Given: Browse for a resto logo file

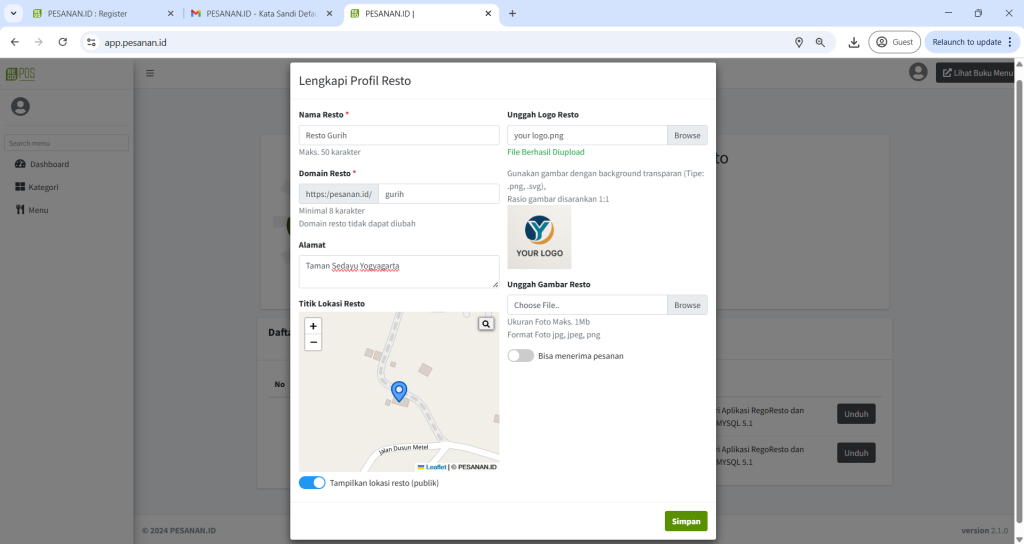Looking at the screenshot, I should click(x=687, y=135).
